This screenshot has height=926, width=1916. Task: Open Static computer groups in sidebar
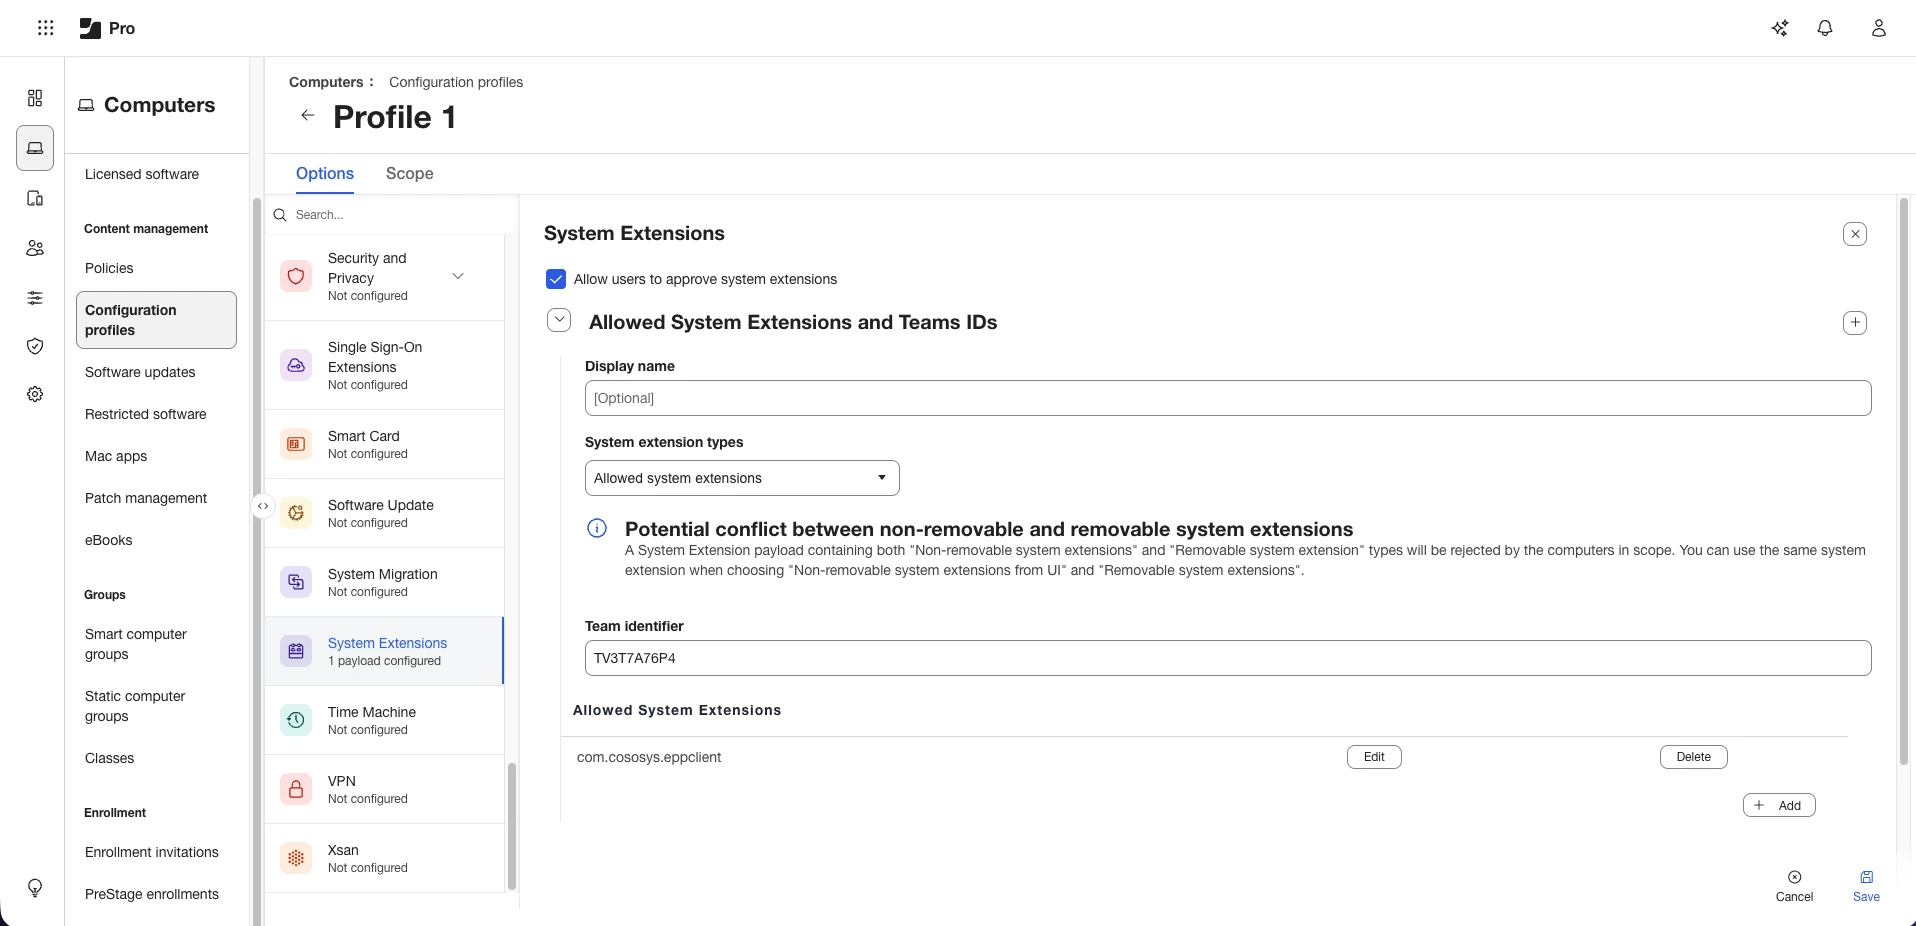pos(135,706)
